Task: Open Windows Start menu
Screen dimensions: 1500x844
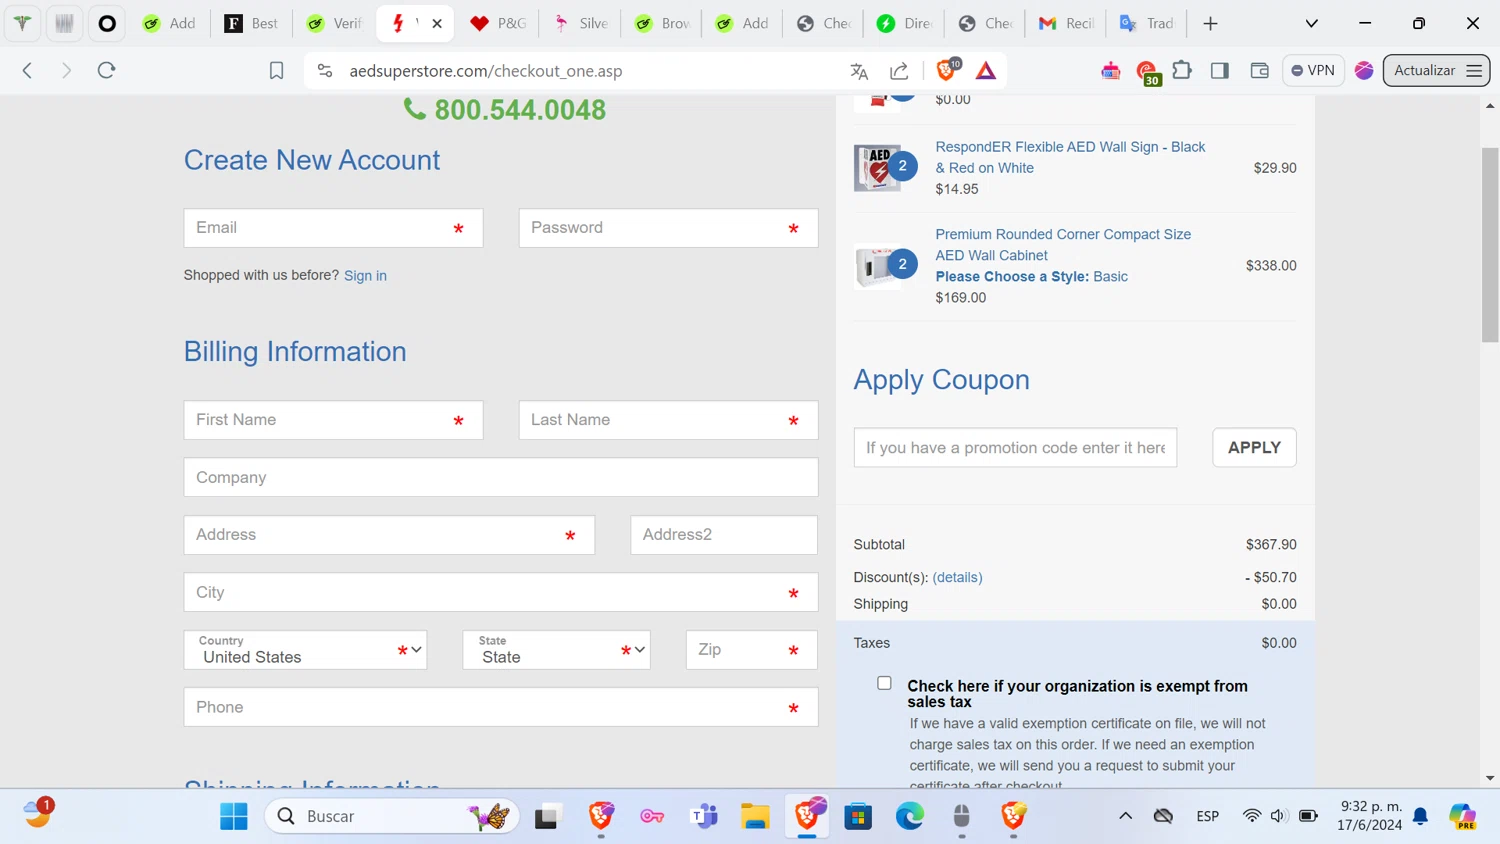Action: point(234,816)
